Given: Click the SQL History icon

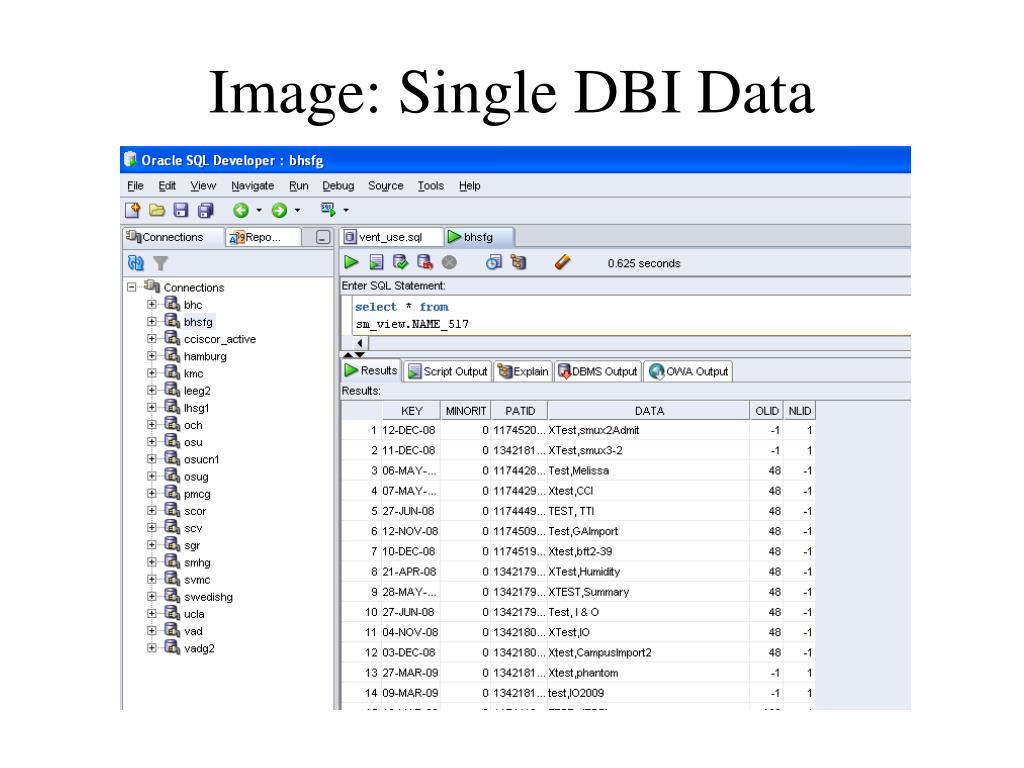Looking at the screenshot, I should 494,263.
